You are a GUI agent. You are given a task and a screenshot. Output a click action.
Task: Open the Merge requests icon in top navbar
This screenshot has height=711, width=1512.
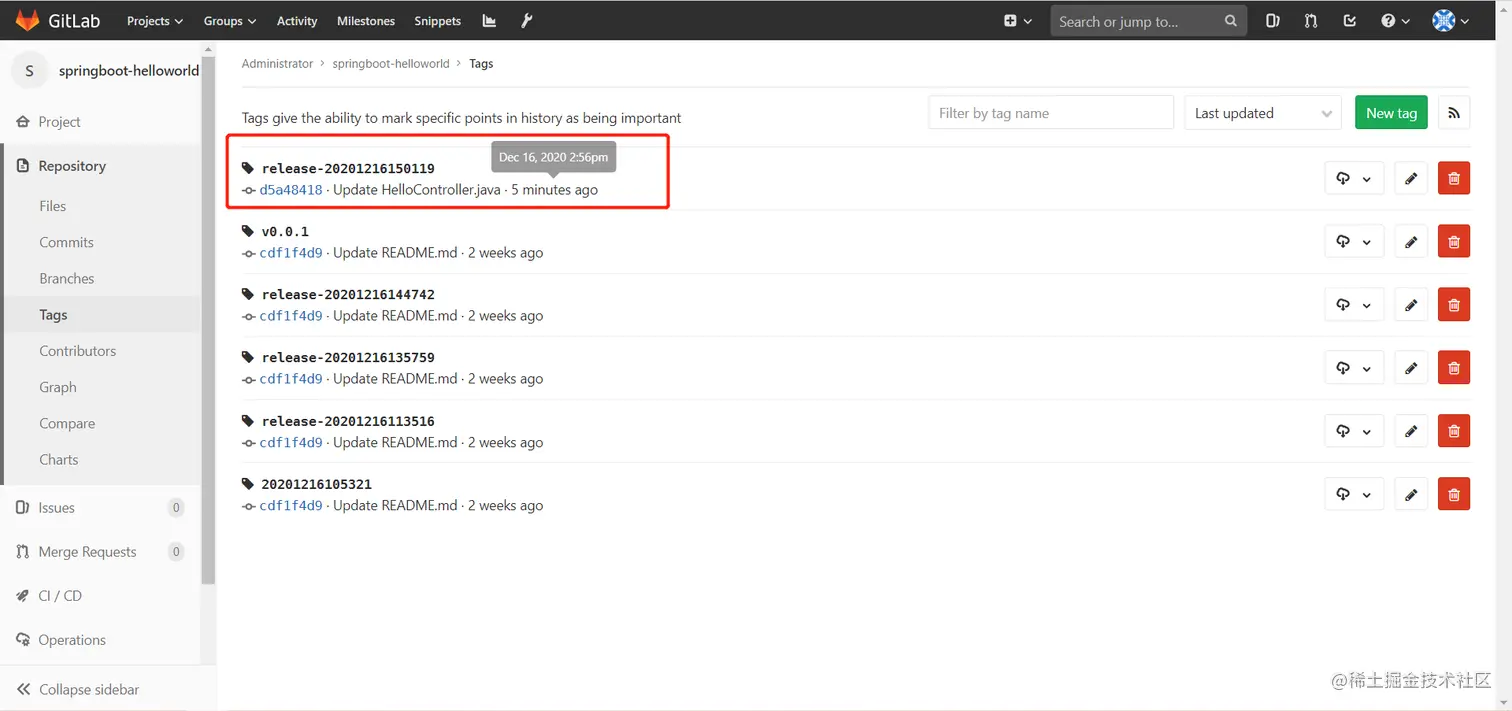point(1311,20)
